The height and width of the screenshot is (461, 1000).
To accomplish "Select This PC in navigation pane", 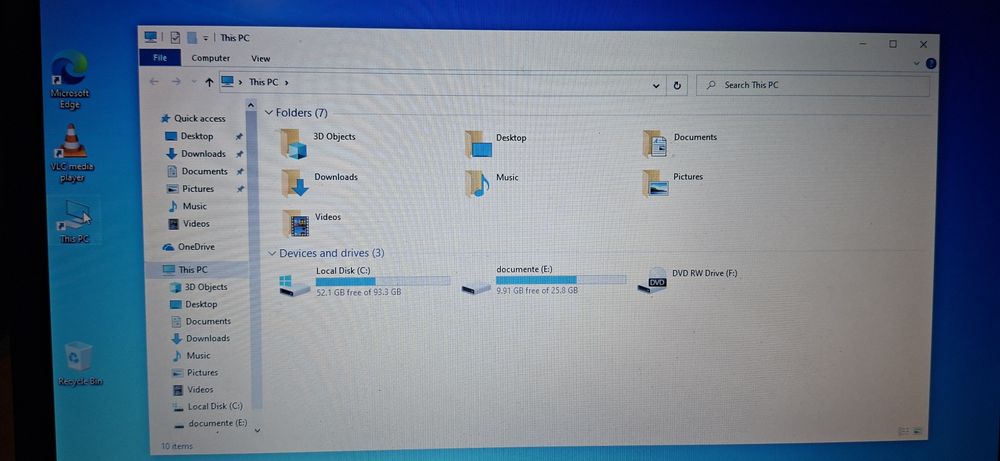I will [x=185, y=270].
